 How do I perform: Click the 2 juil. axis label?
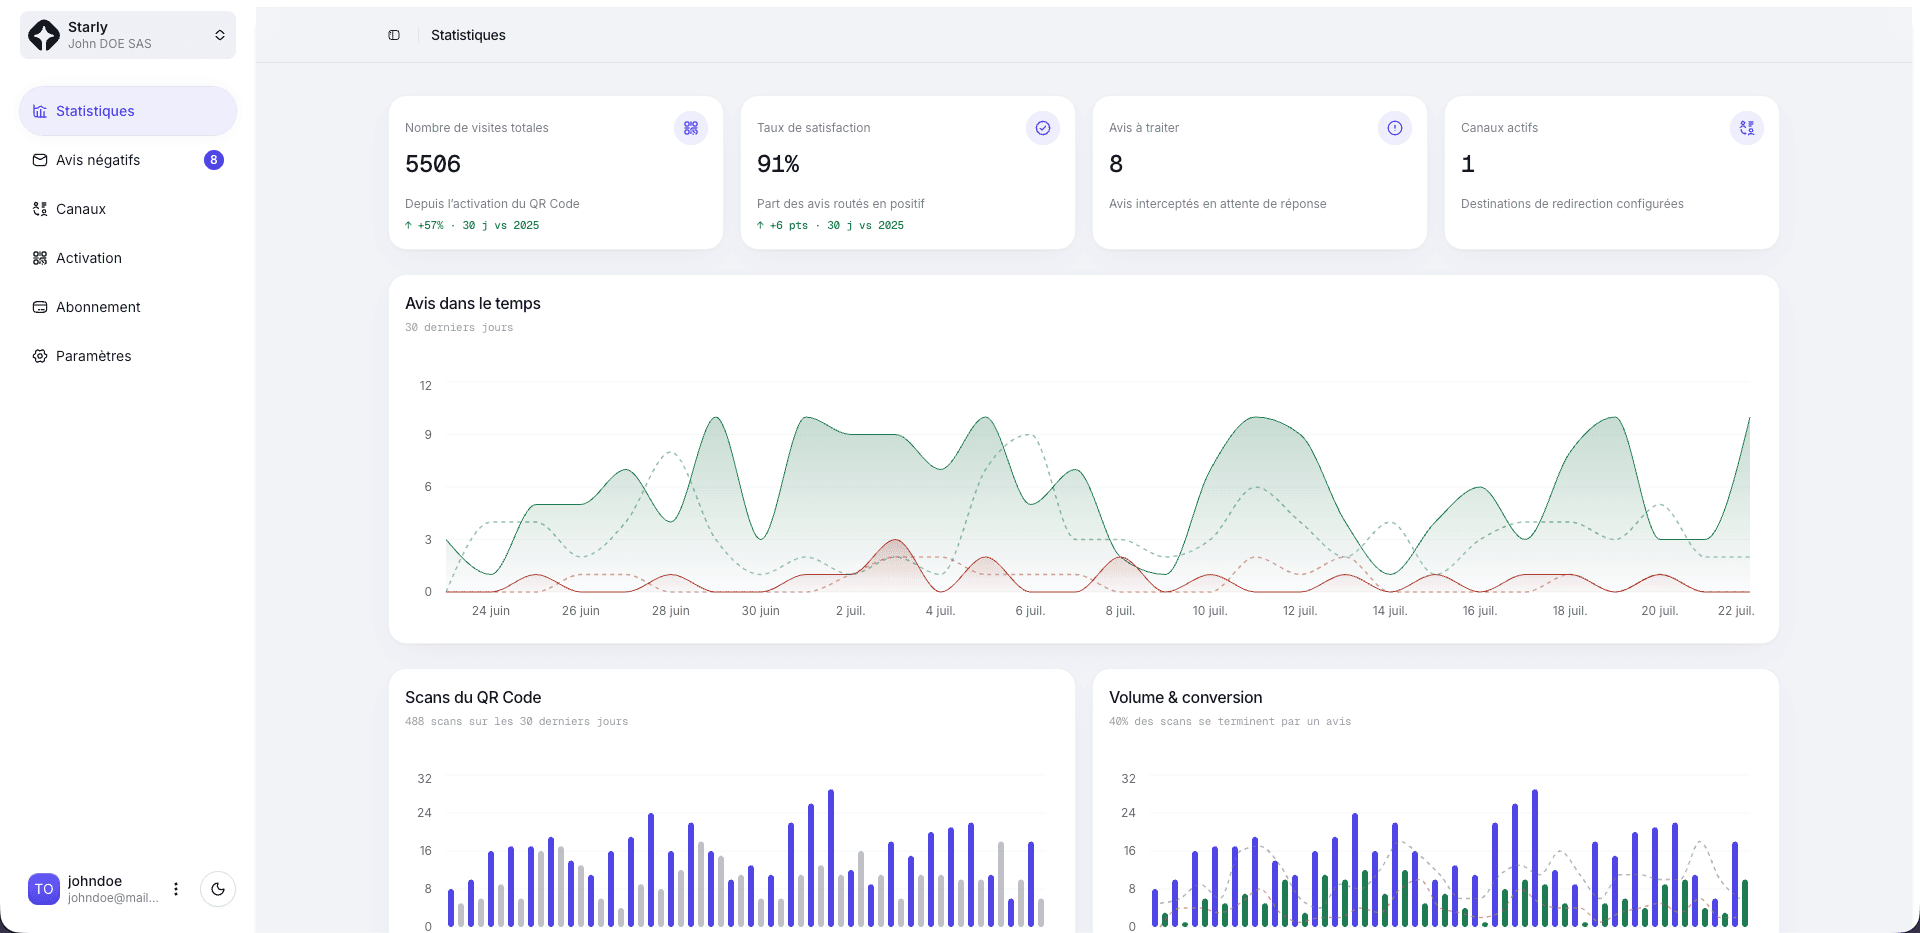tap(850, 611)
